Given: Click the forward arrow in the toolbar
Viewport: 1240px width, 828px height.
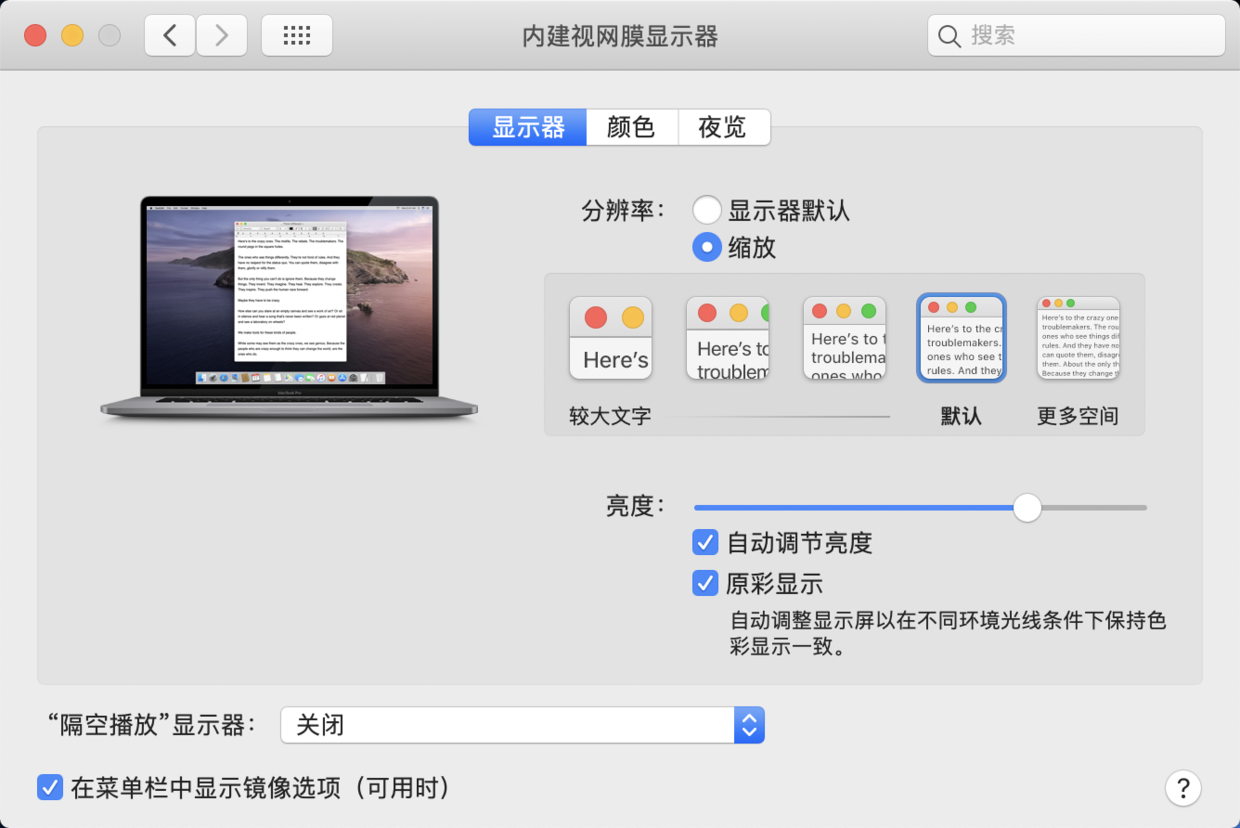Looking at the screenshot, I should coord(221,35).
